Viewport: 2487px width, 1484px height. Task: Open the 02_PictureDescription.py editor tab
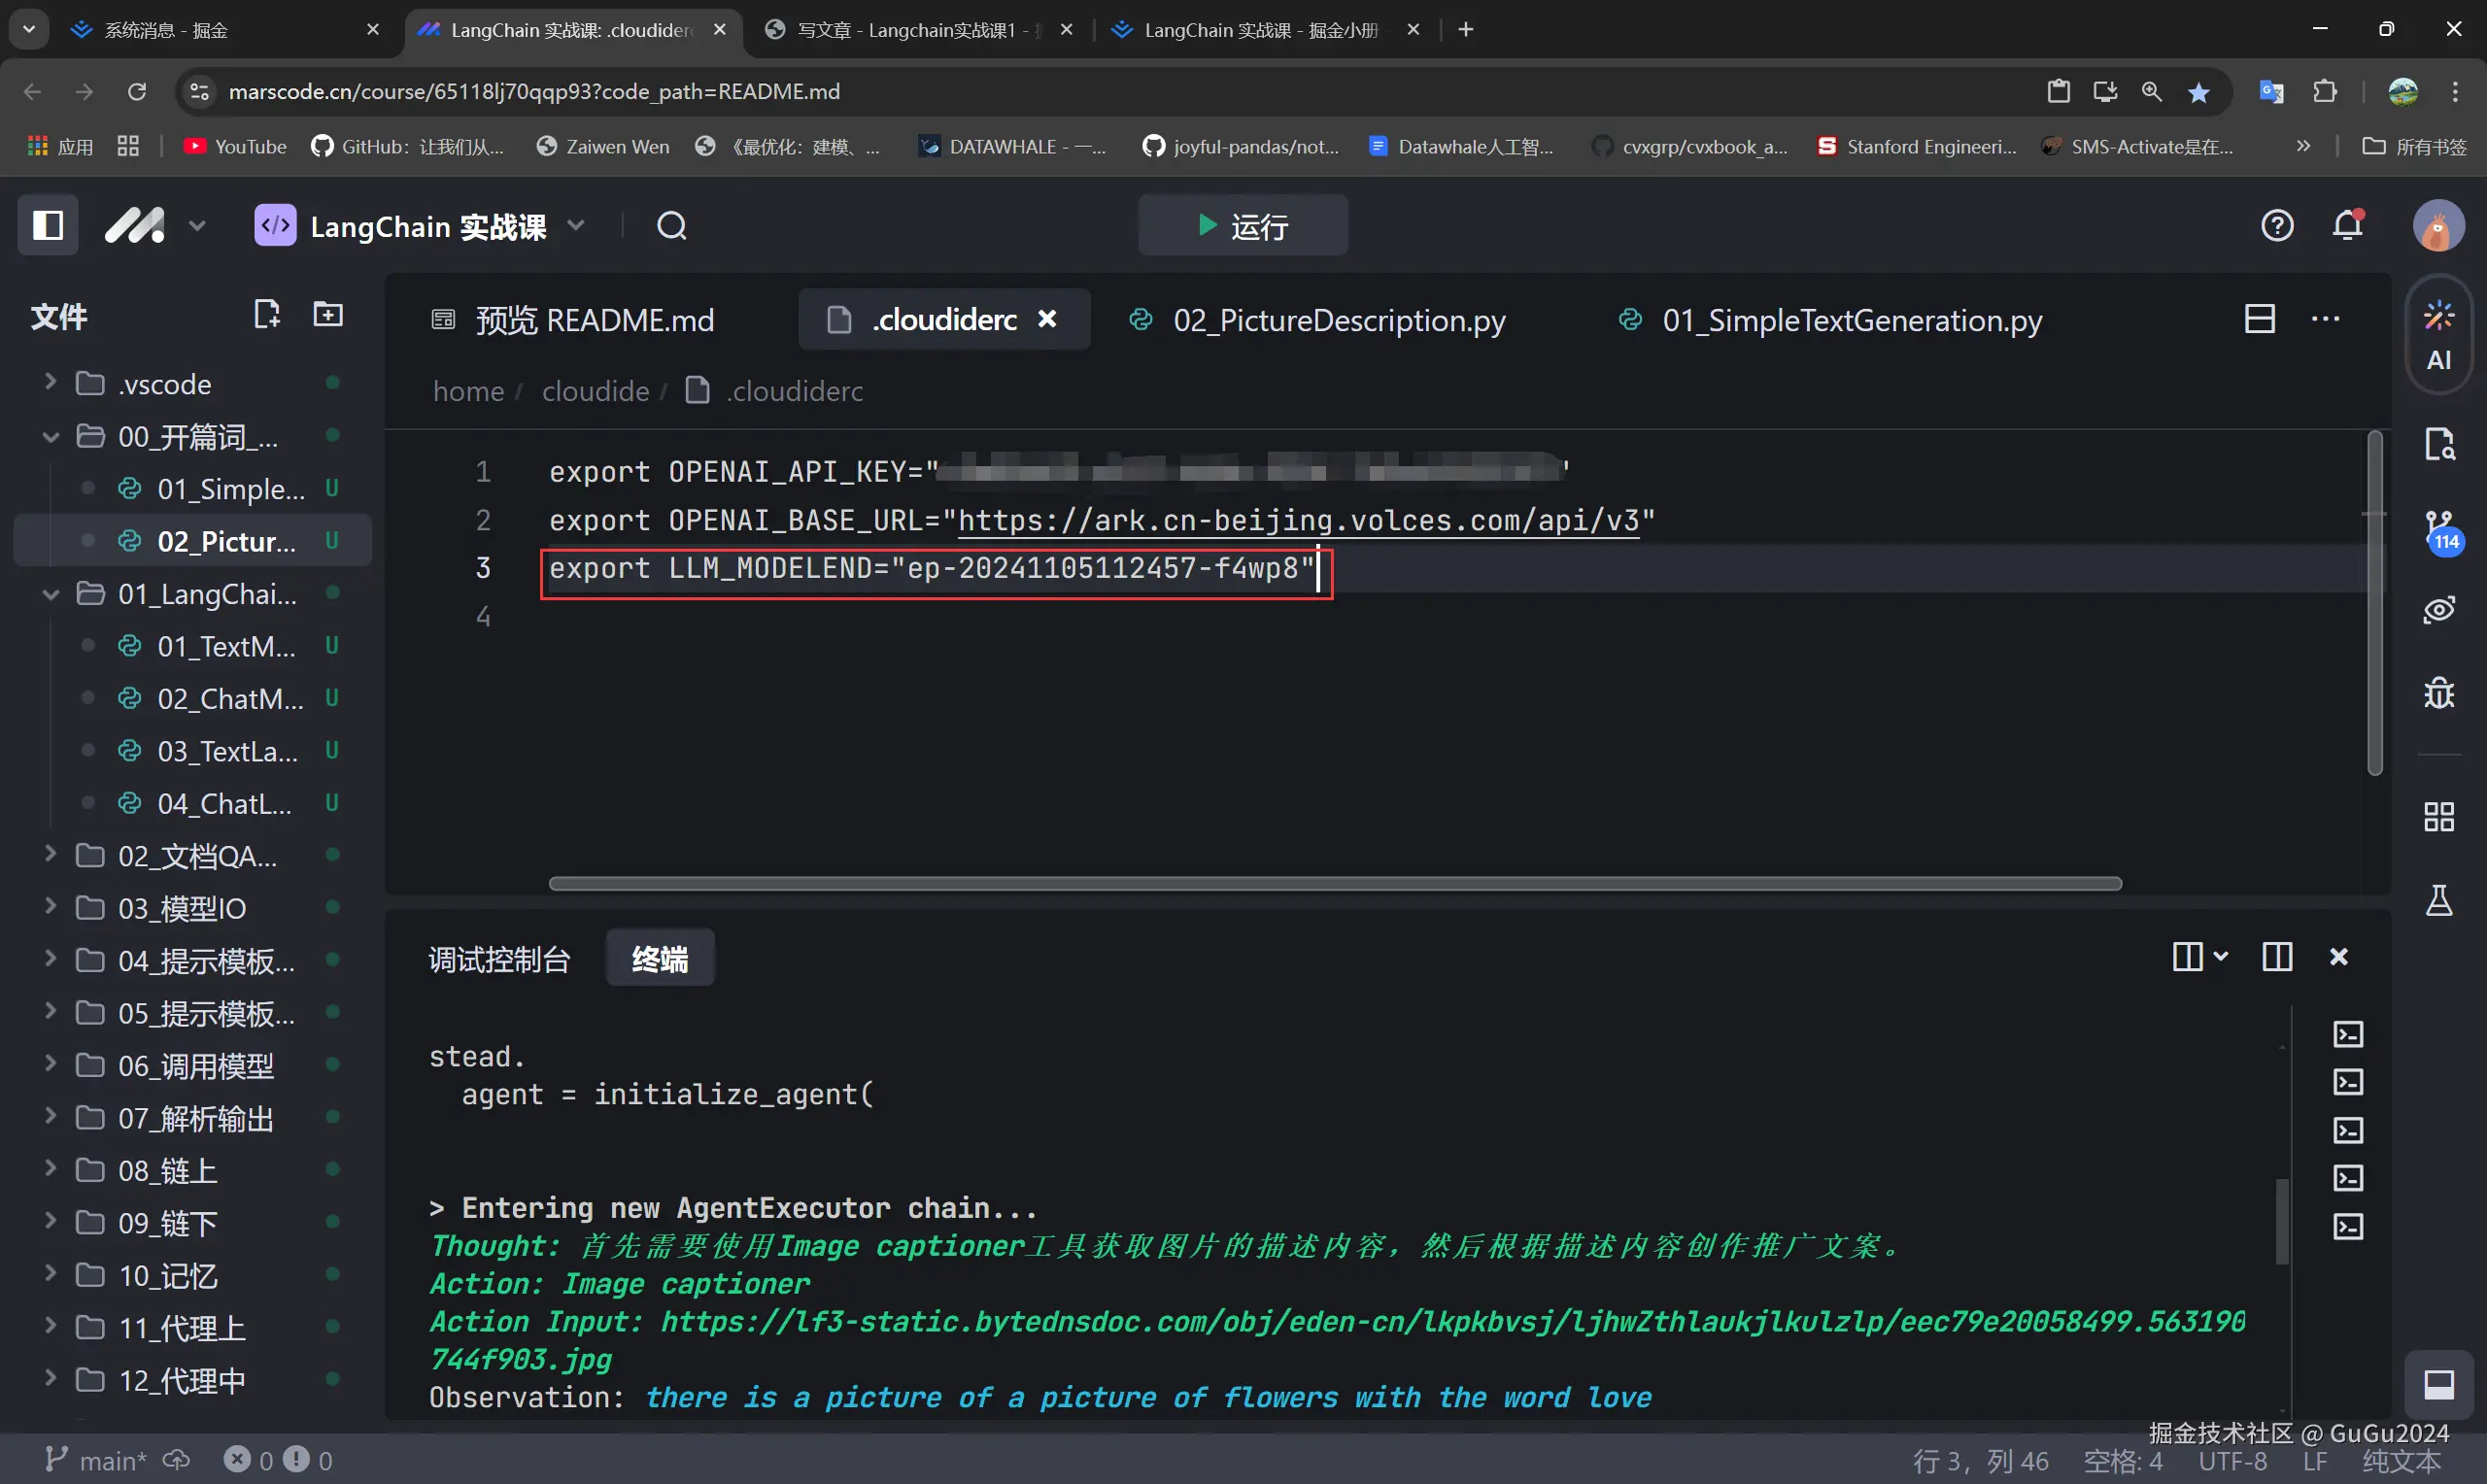(1338, 320)
